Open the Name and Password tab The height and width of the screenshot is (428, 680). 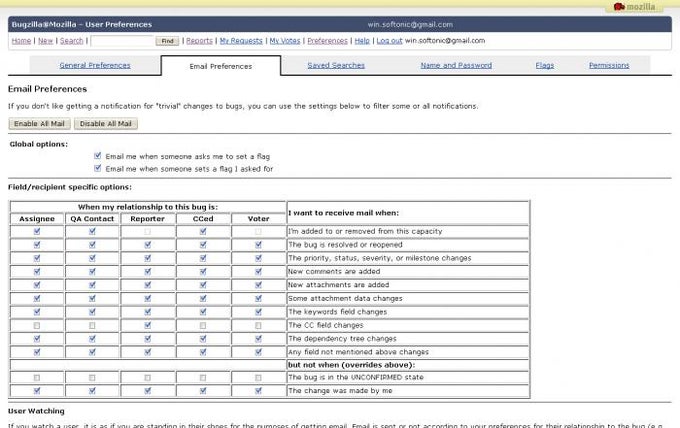pyautogui.click(x=456, y=65)
